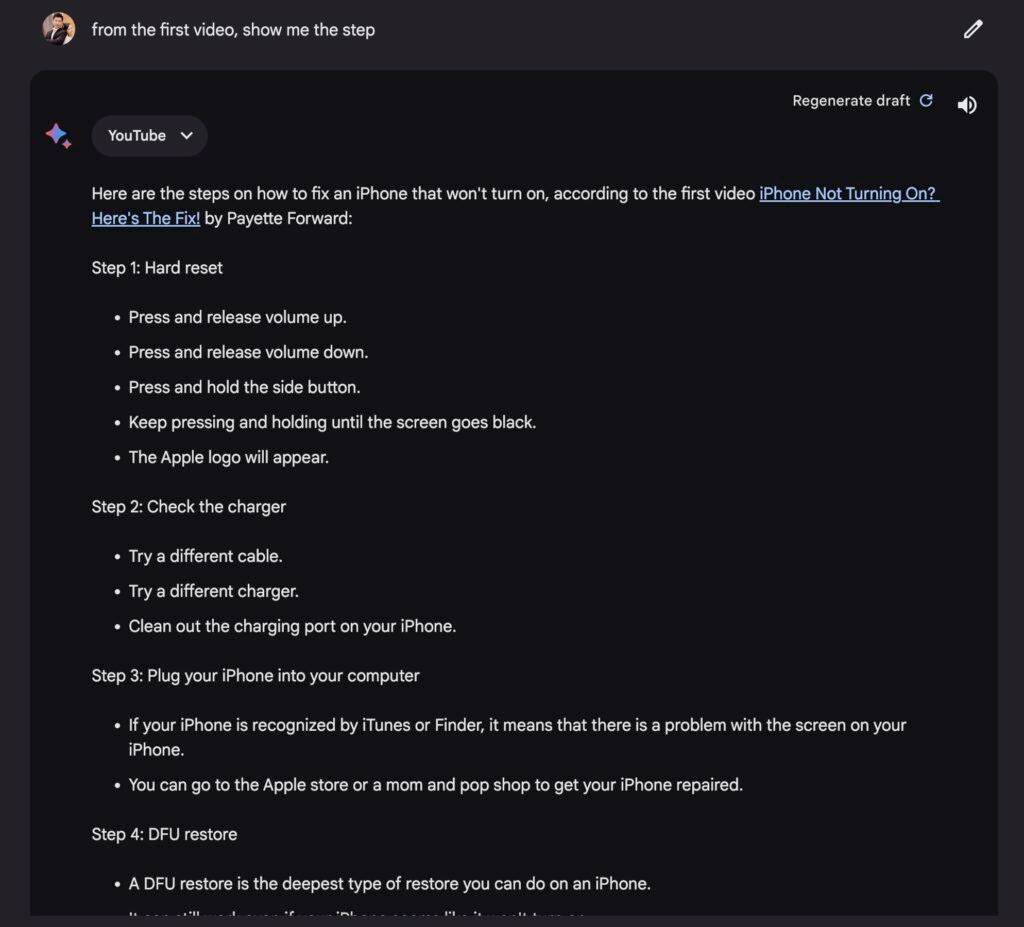Click the edit prompt pencil icon
Viewport: 1024px width, 927px height.
coord(972,29)
